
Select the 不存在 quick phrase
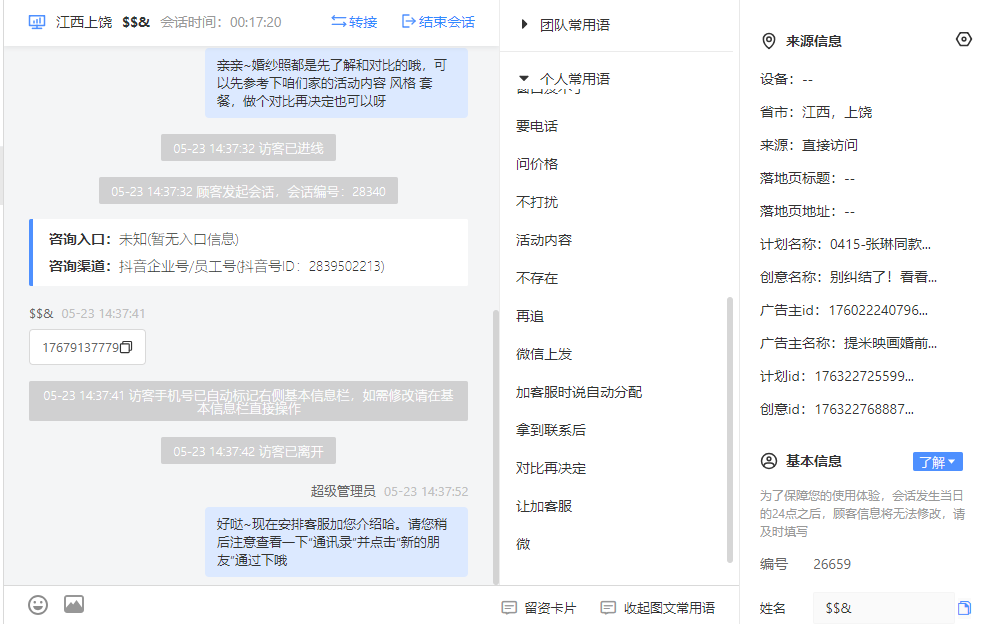(x=537, y=278)
